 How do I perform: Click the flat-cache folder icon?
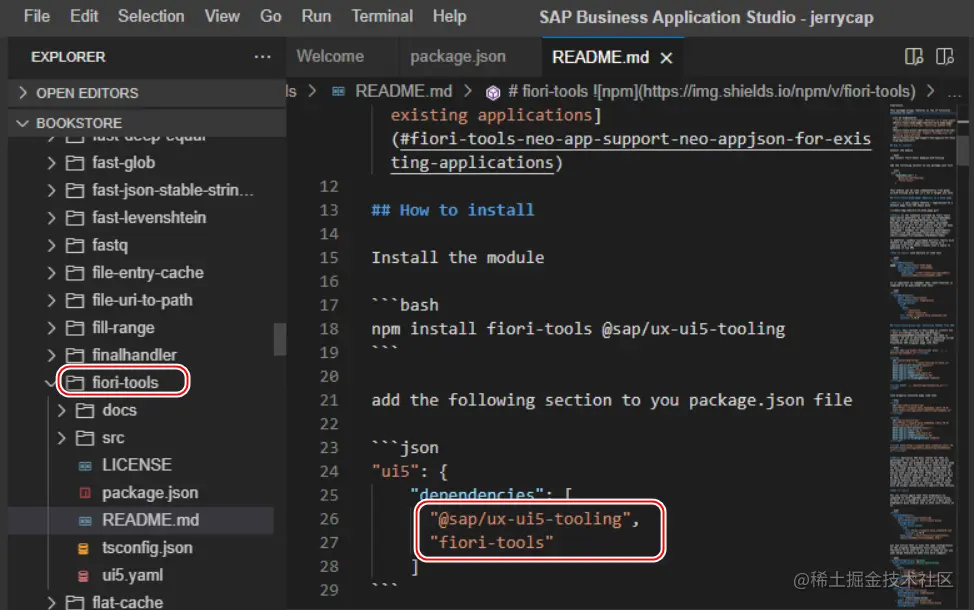coord(75,603)
